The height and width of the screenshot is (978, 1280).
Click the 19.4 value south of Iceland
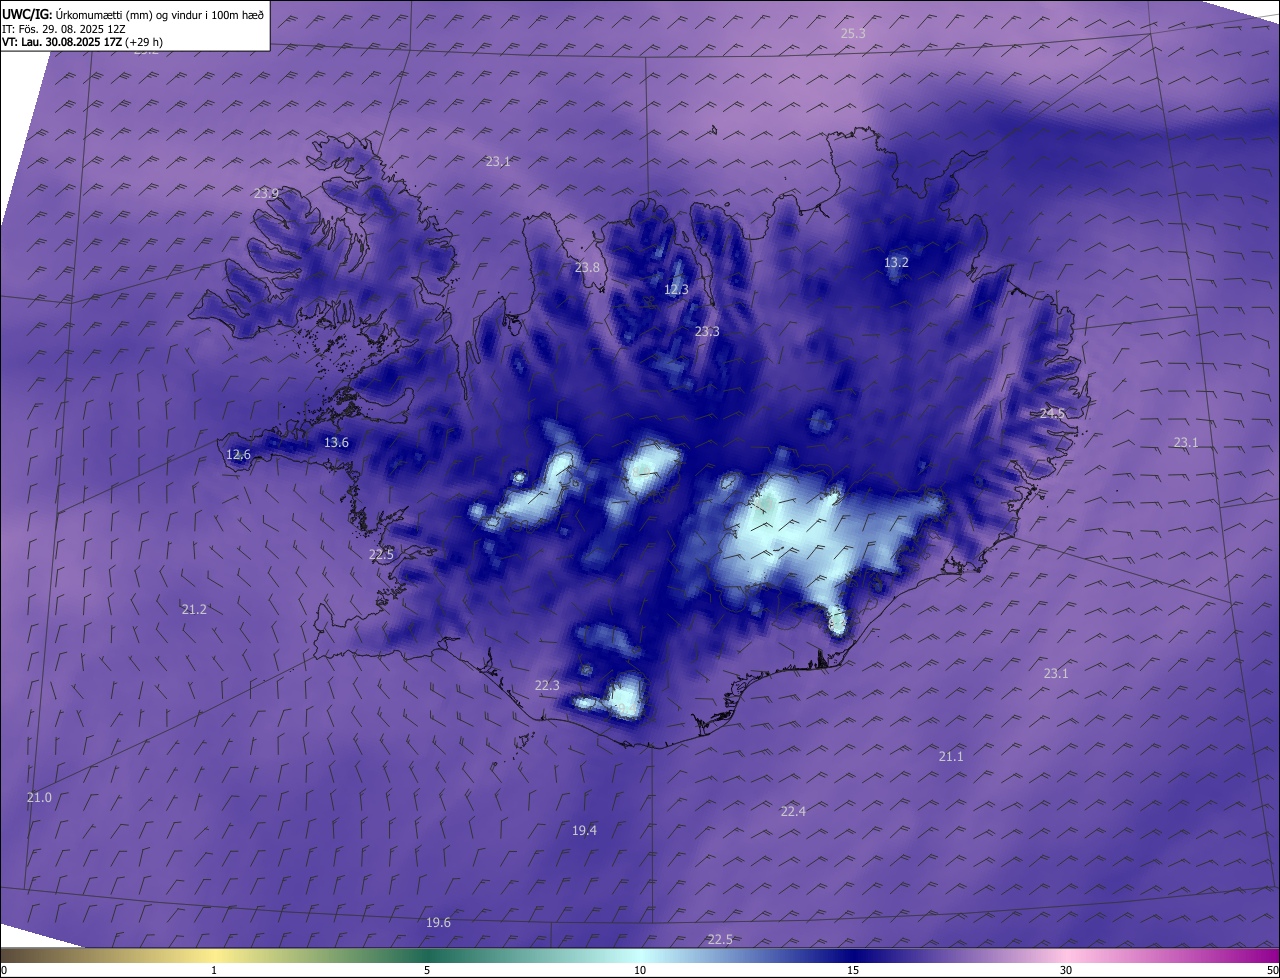coord(584,831)
